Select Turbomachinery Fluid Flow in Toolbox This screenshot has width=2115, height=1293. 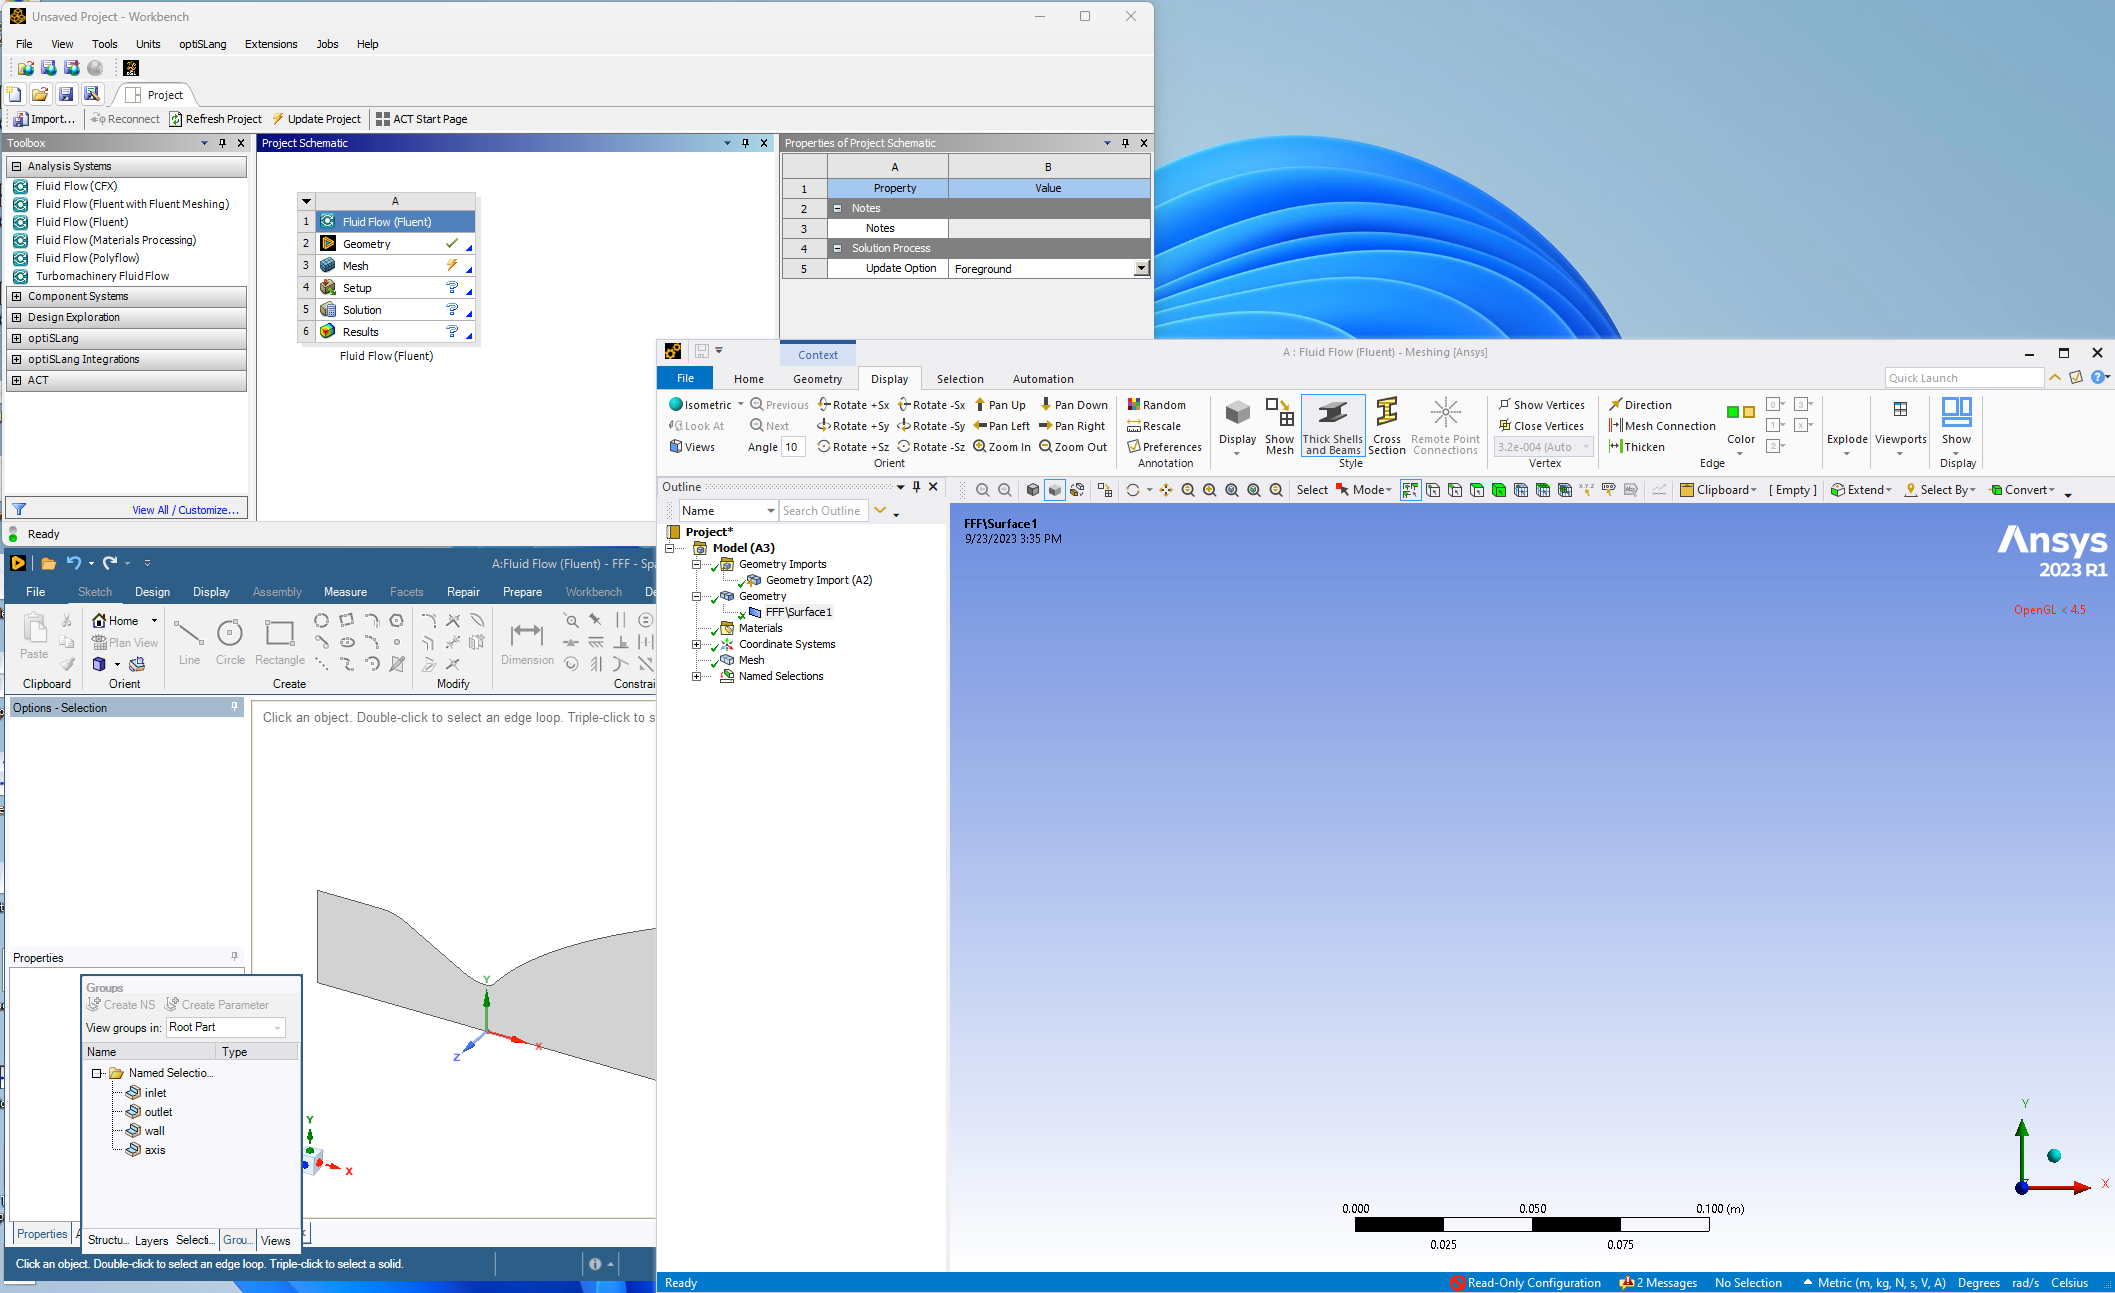[x=102, y=276]
